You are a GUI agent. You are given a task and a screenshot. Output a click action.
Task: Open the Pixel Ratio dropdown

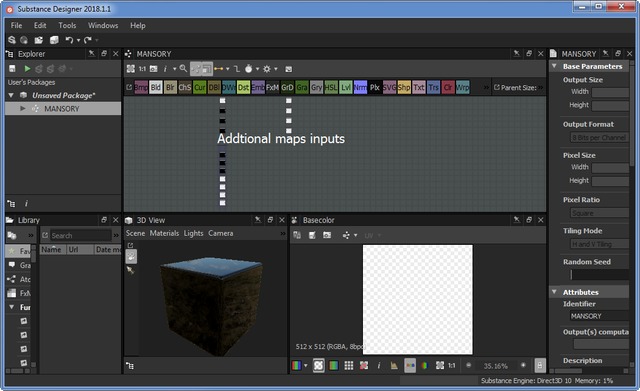pyautogui.click(x=600, y=213)
